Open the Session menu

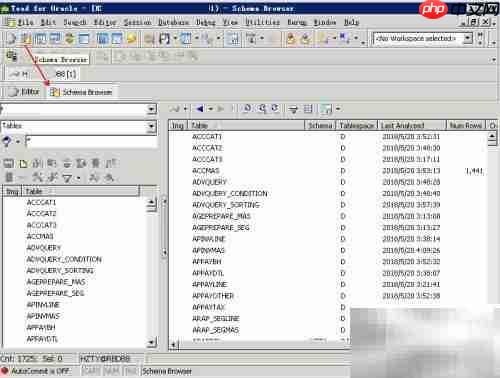137,22
